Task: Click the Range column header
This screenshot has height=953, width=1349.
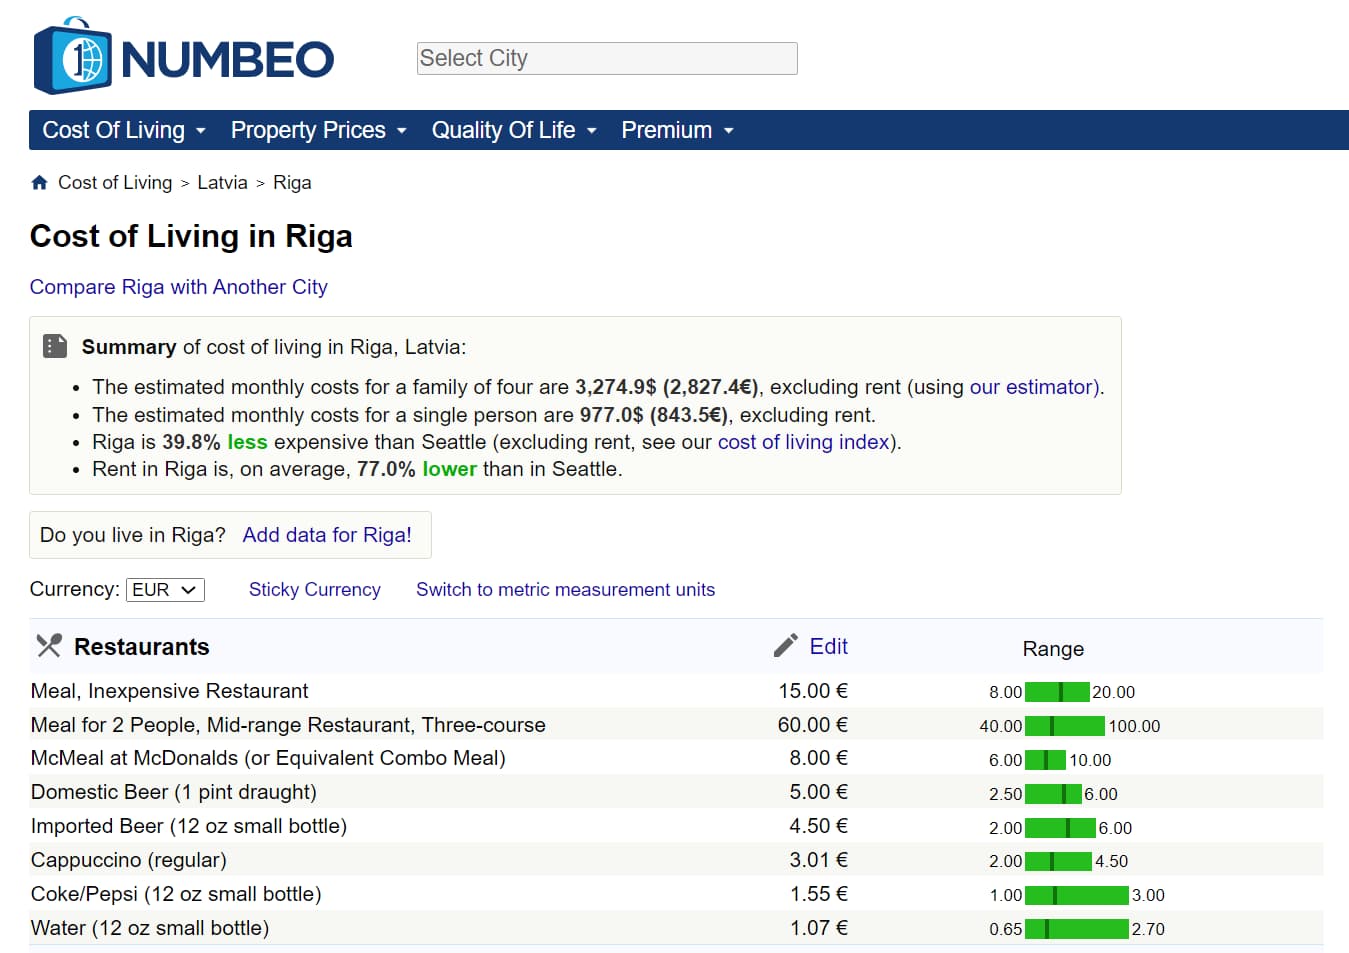Action: click(1053, 649)
